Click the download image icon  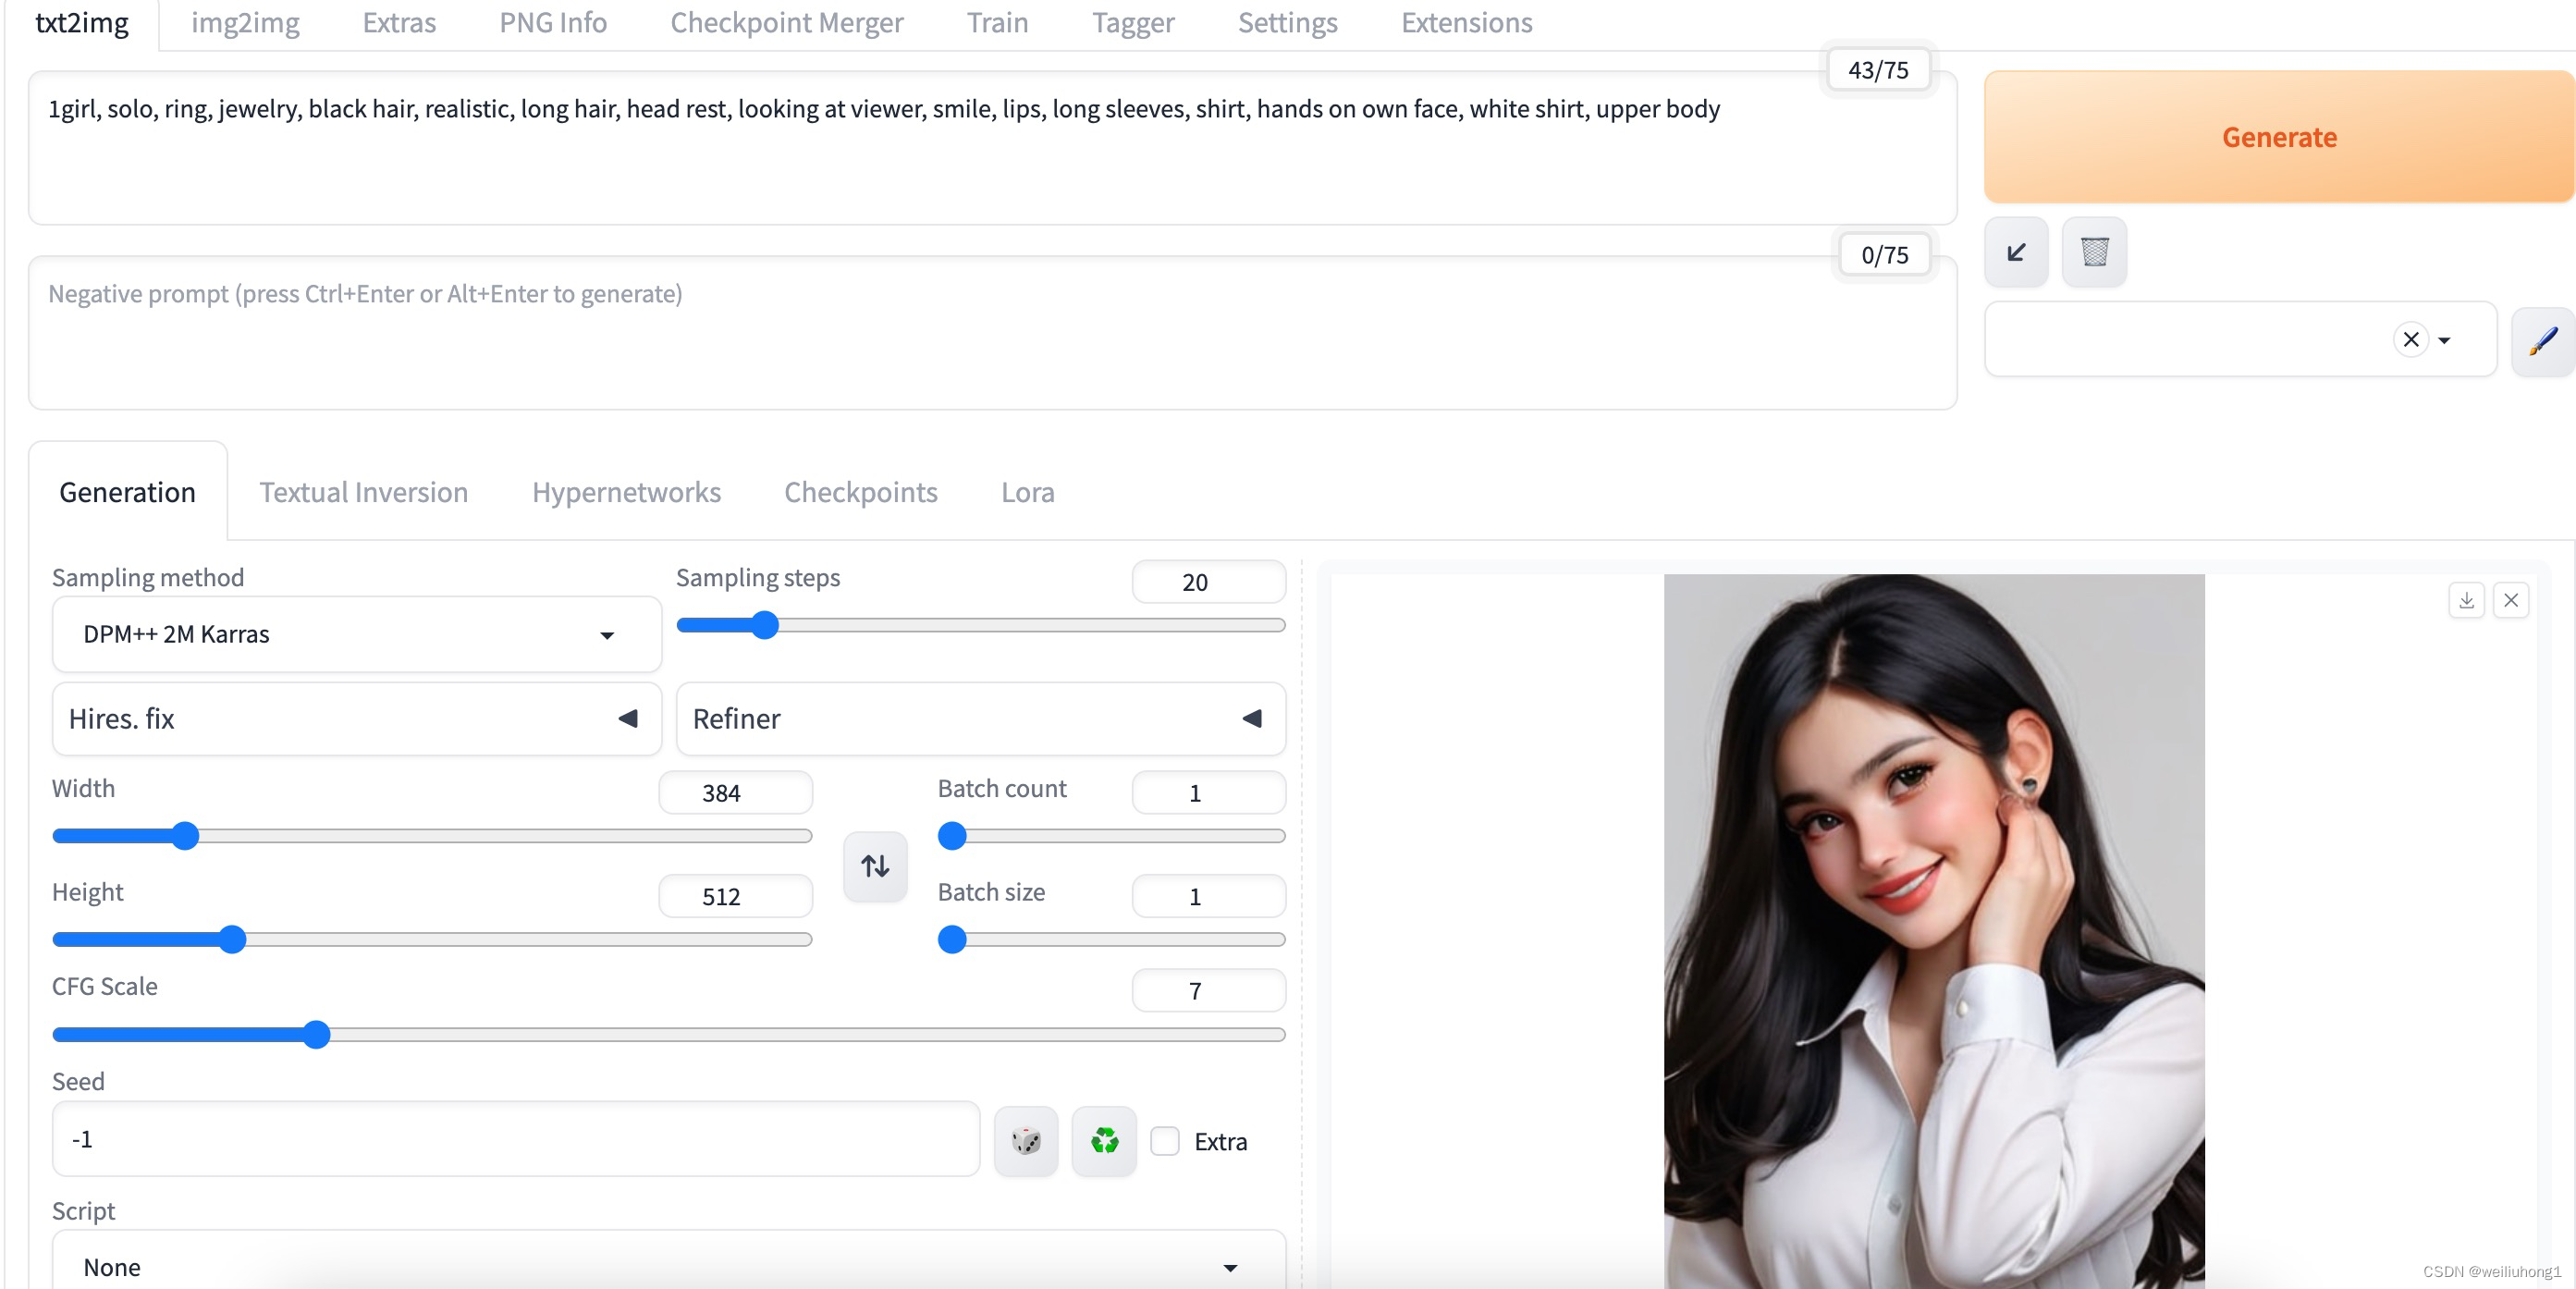pyautogui.click(x=2468, y=600)
